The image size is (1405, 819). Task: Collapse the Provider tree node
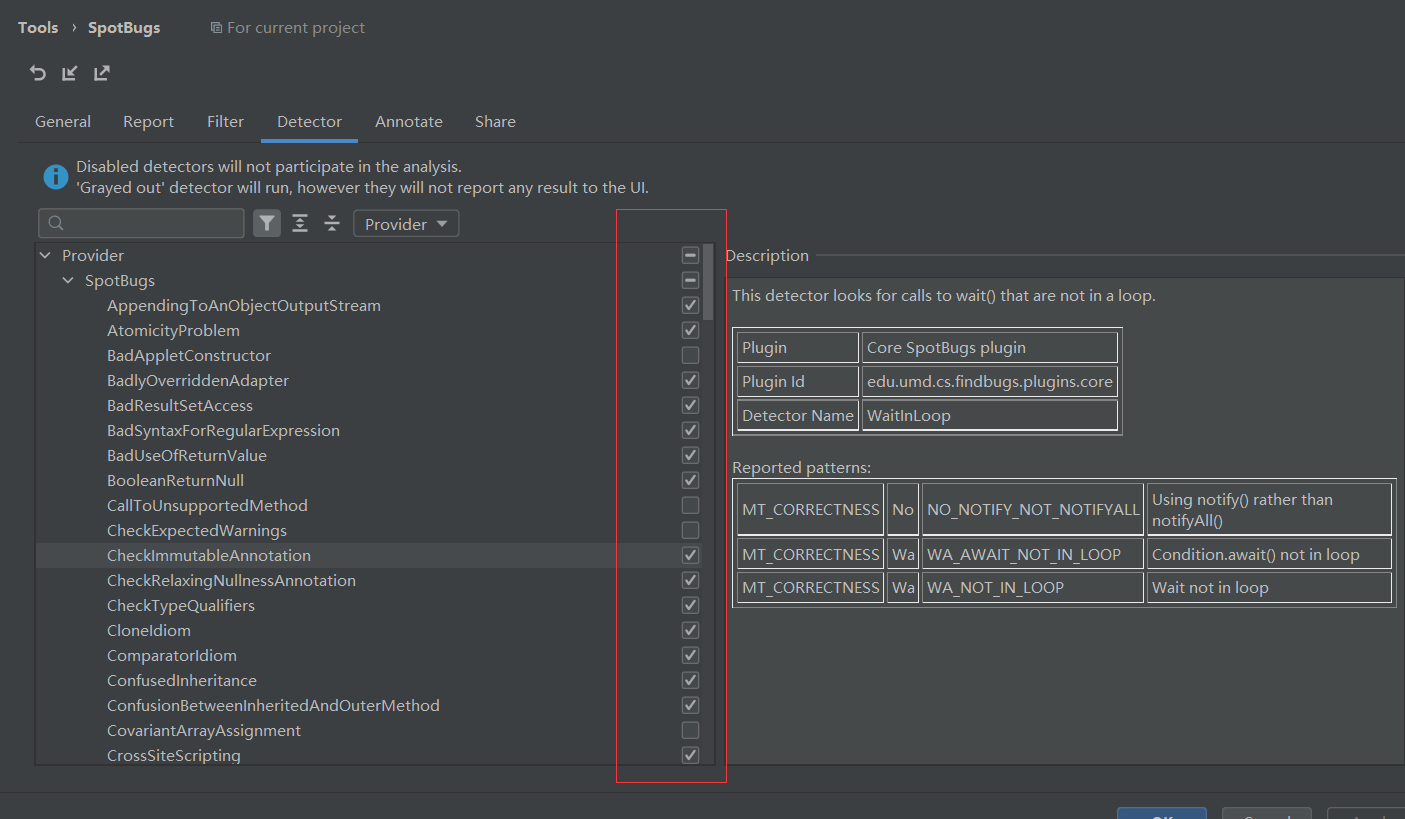point(44,255)
